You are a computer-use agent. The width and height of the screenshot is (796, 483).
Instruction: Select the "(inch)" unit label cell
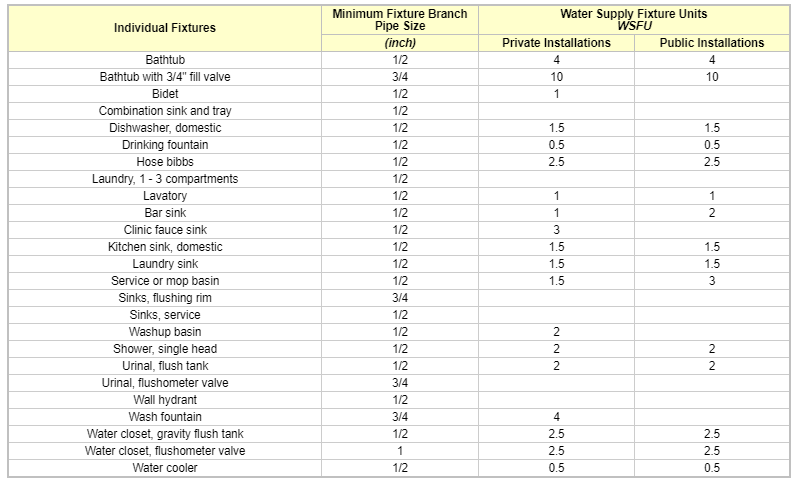click(400, 43)
